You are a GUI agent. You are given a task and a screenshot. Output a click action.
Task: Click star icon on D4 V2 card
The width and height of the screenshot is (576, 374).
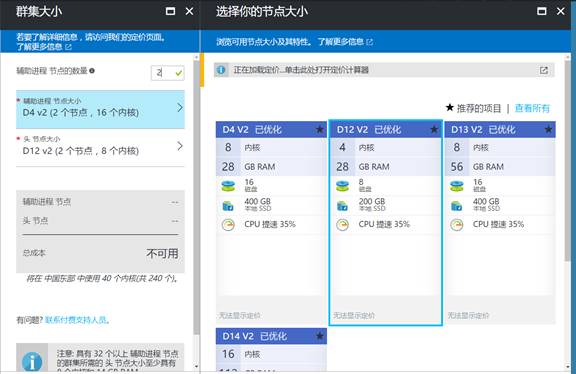pos(320,129)
